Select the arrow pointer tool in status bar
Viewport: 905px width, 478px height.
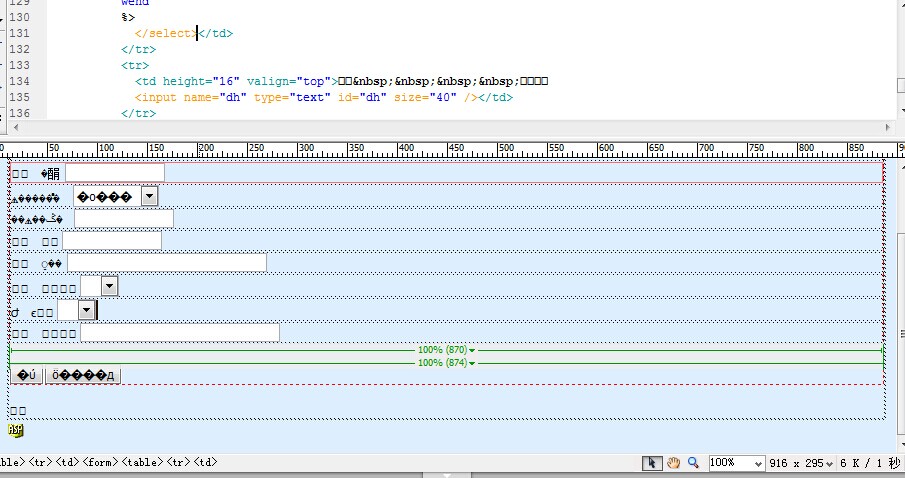652,463
